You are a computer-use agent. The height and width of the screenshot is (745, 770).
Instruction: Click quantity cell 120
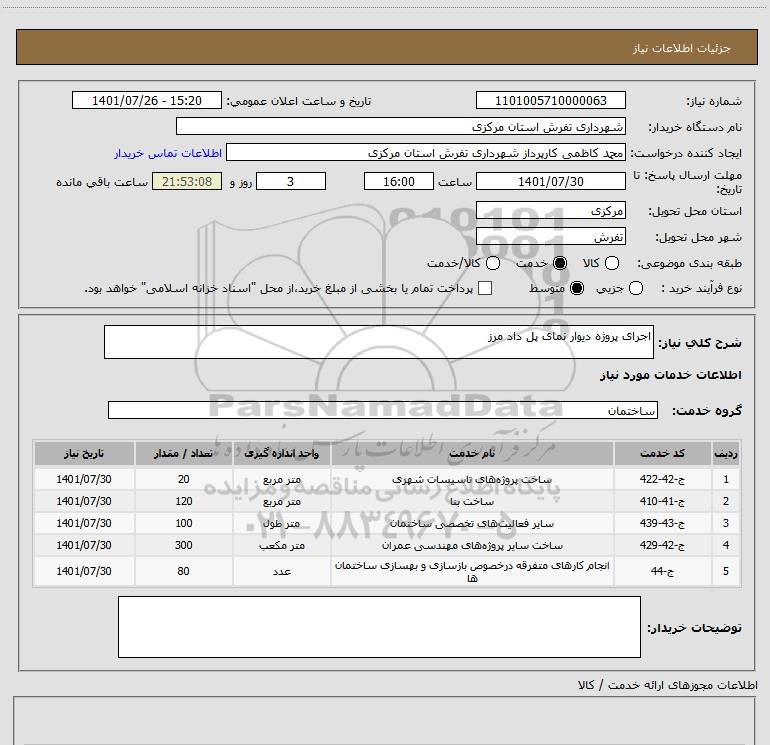click(x=183, y=501)
